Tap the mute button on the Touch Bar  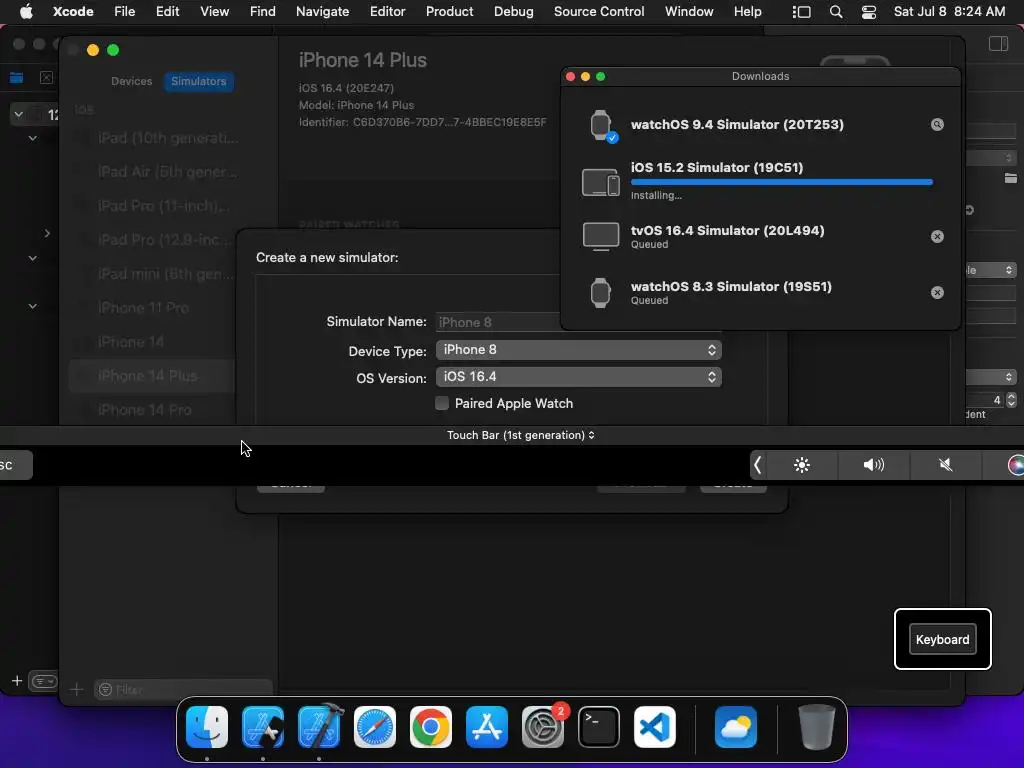[945, 465]
